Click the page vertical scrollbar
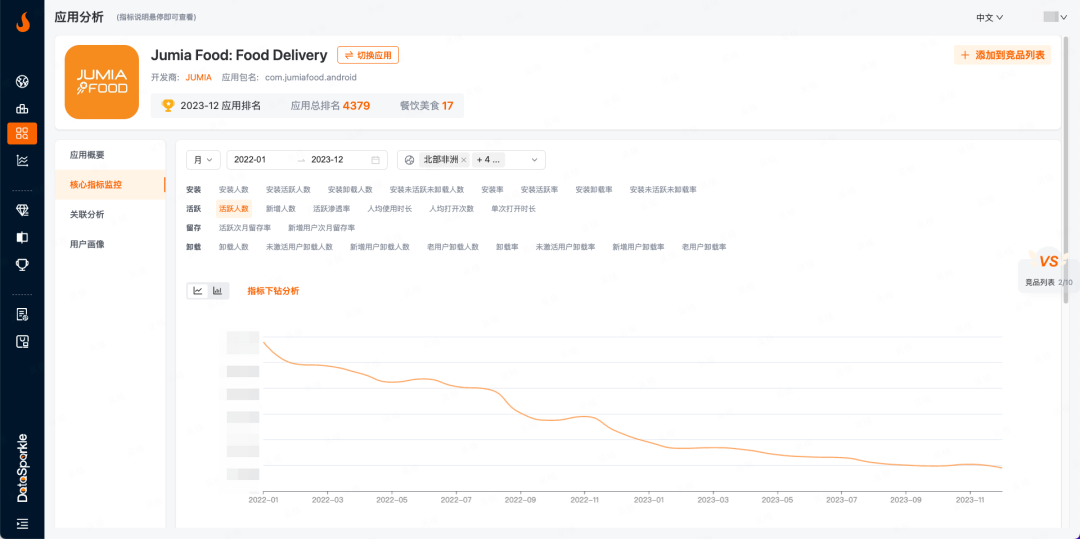The image size is (1080, 539). pos(1066,172)
